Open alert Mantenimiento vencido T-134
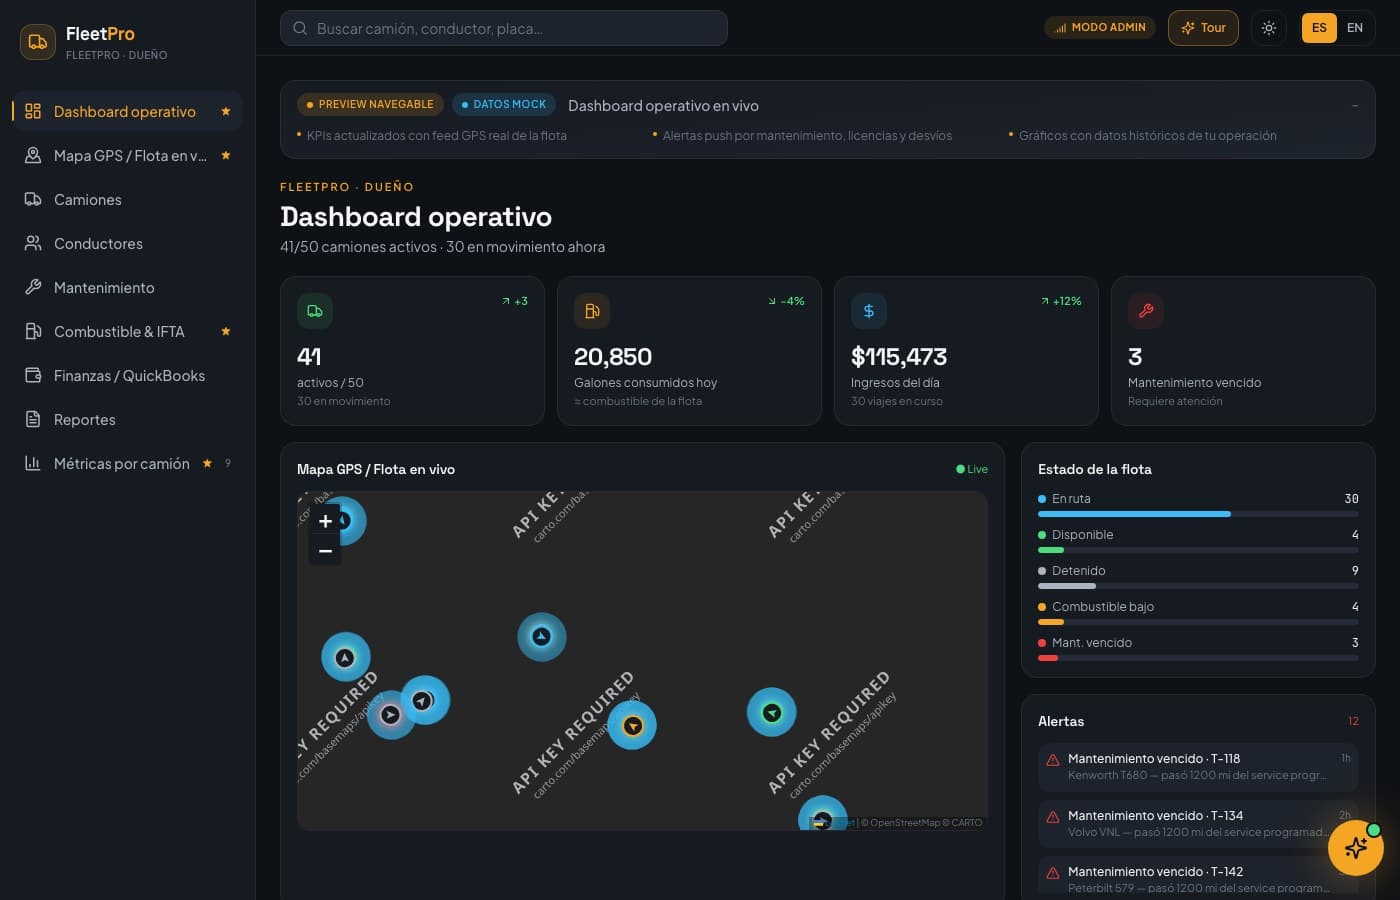The height and width of the screenshot is (900, 1400). coord(1198,824)
